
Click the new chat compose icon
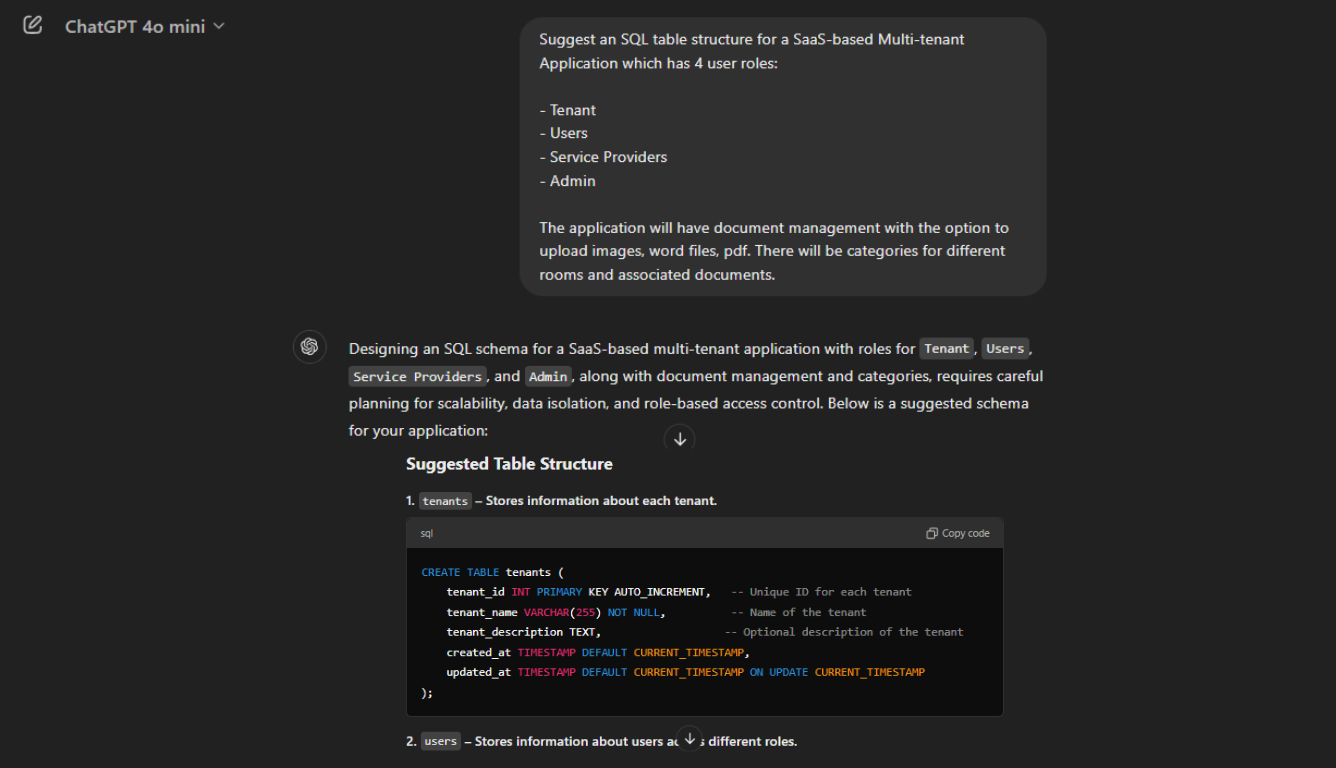click(33, 25)
